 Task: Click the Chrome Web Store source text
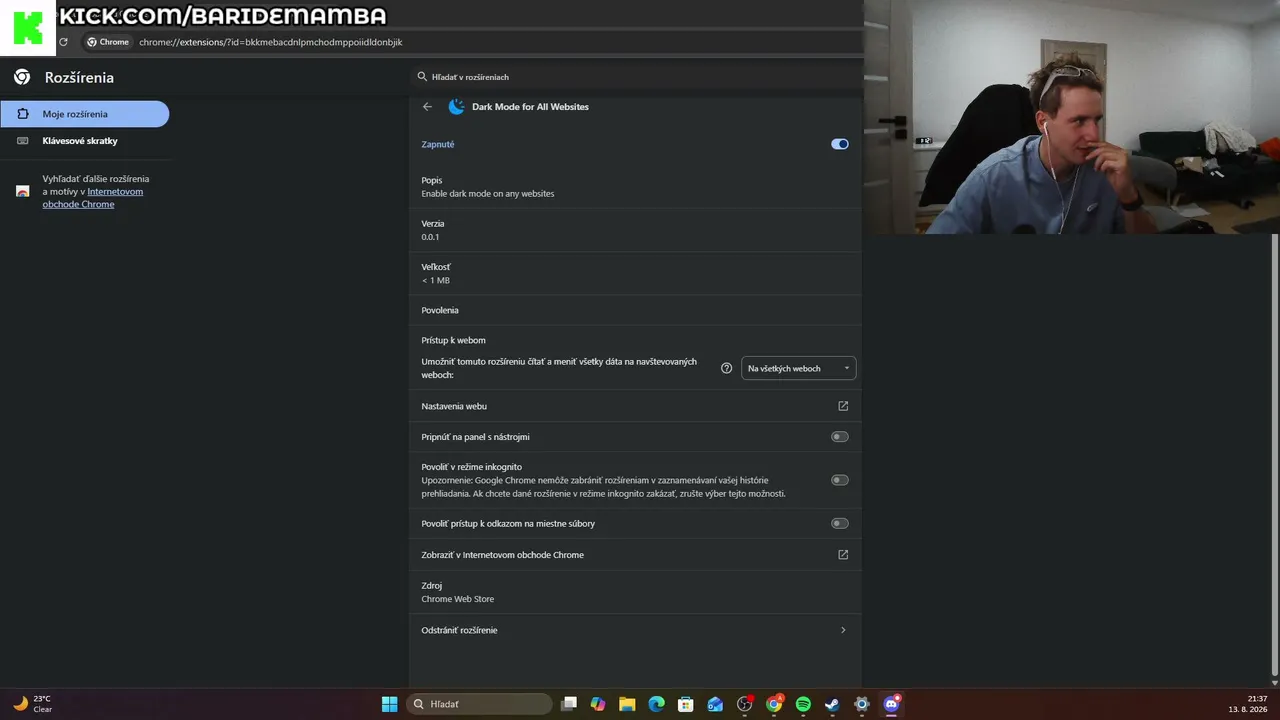pos(458,599)
